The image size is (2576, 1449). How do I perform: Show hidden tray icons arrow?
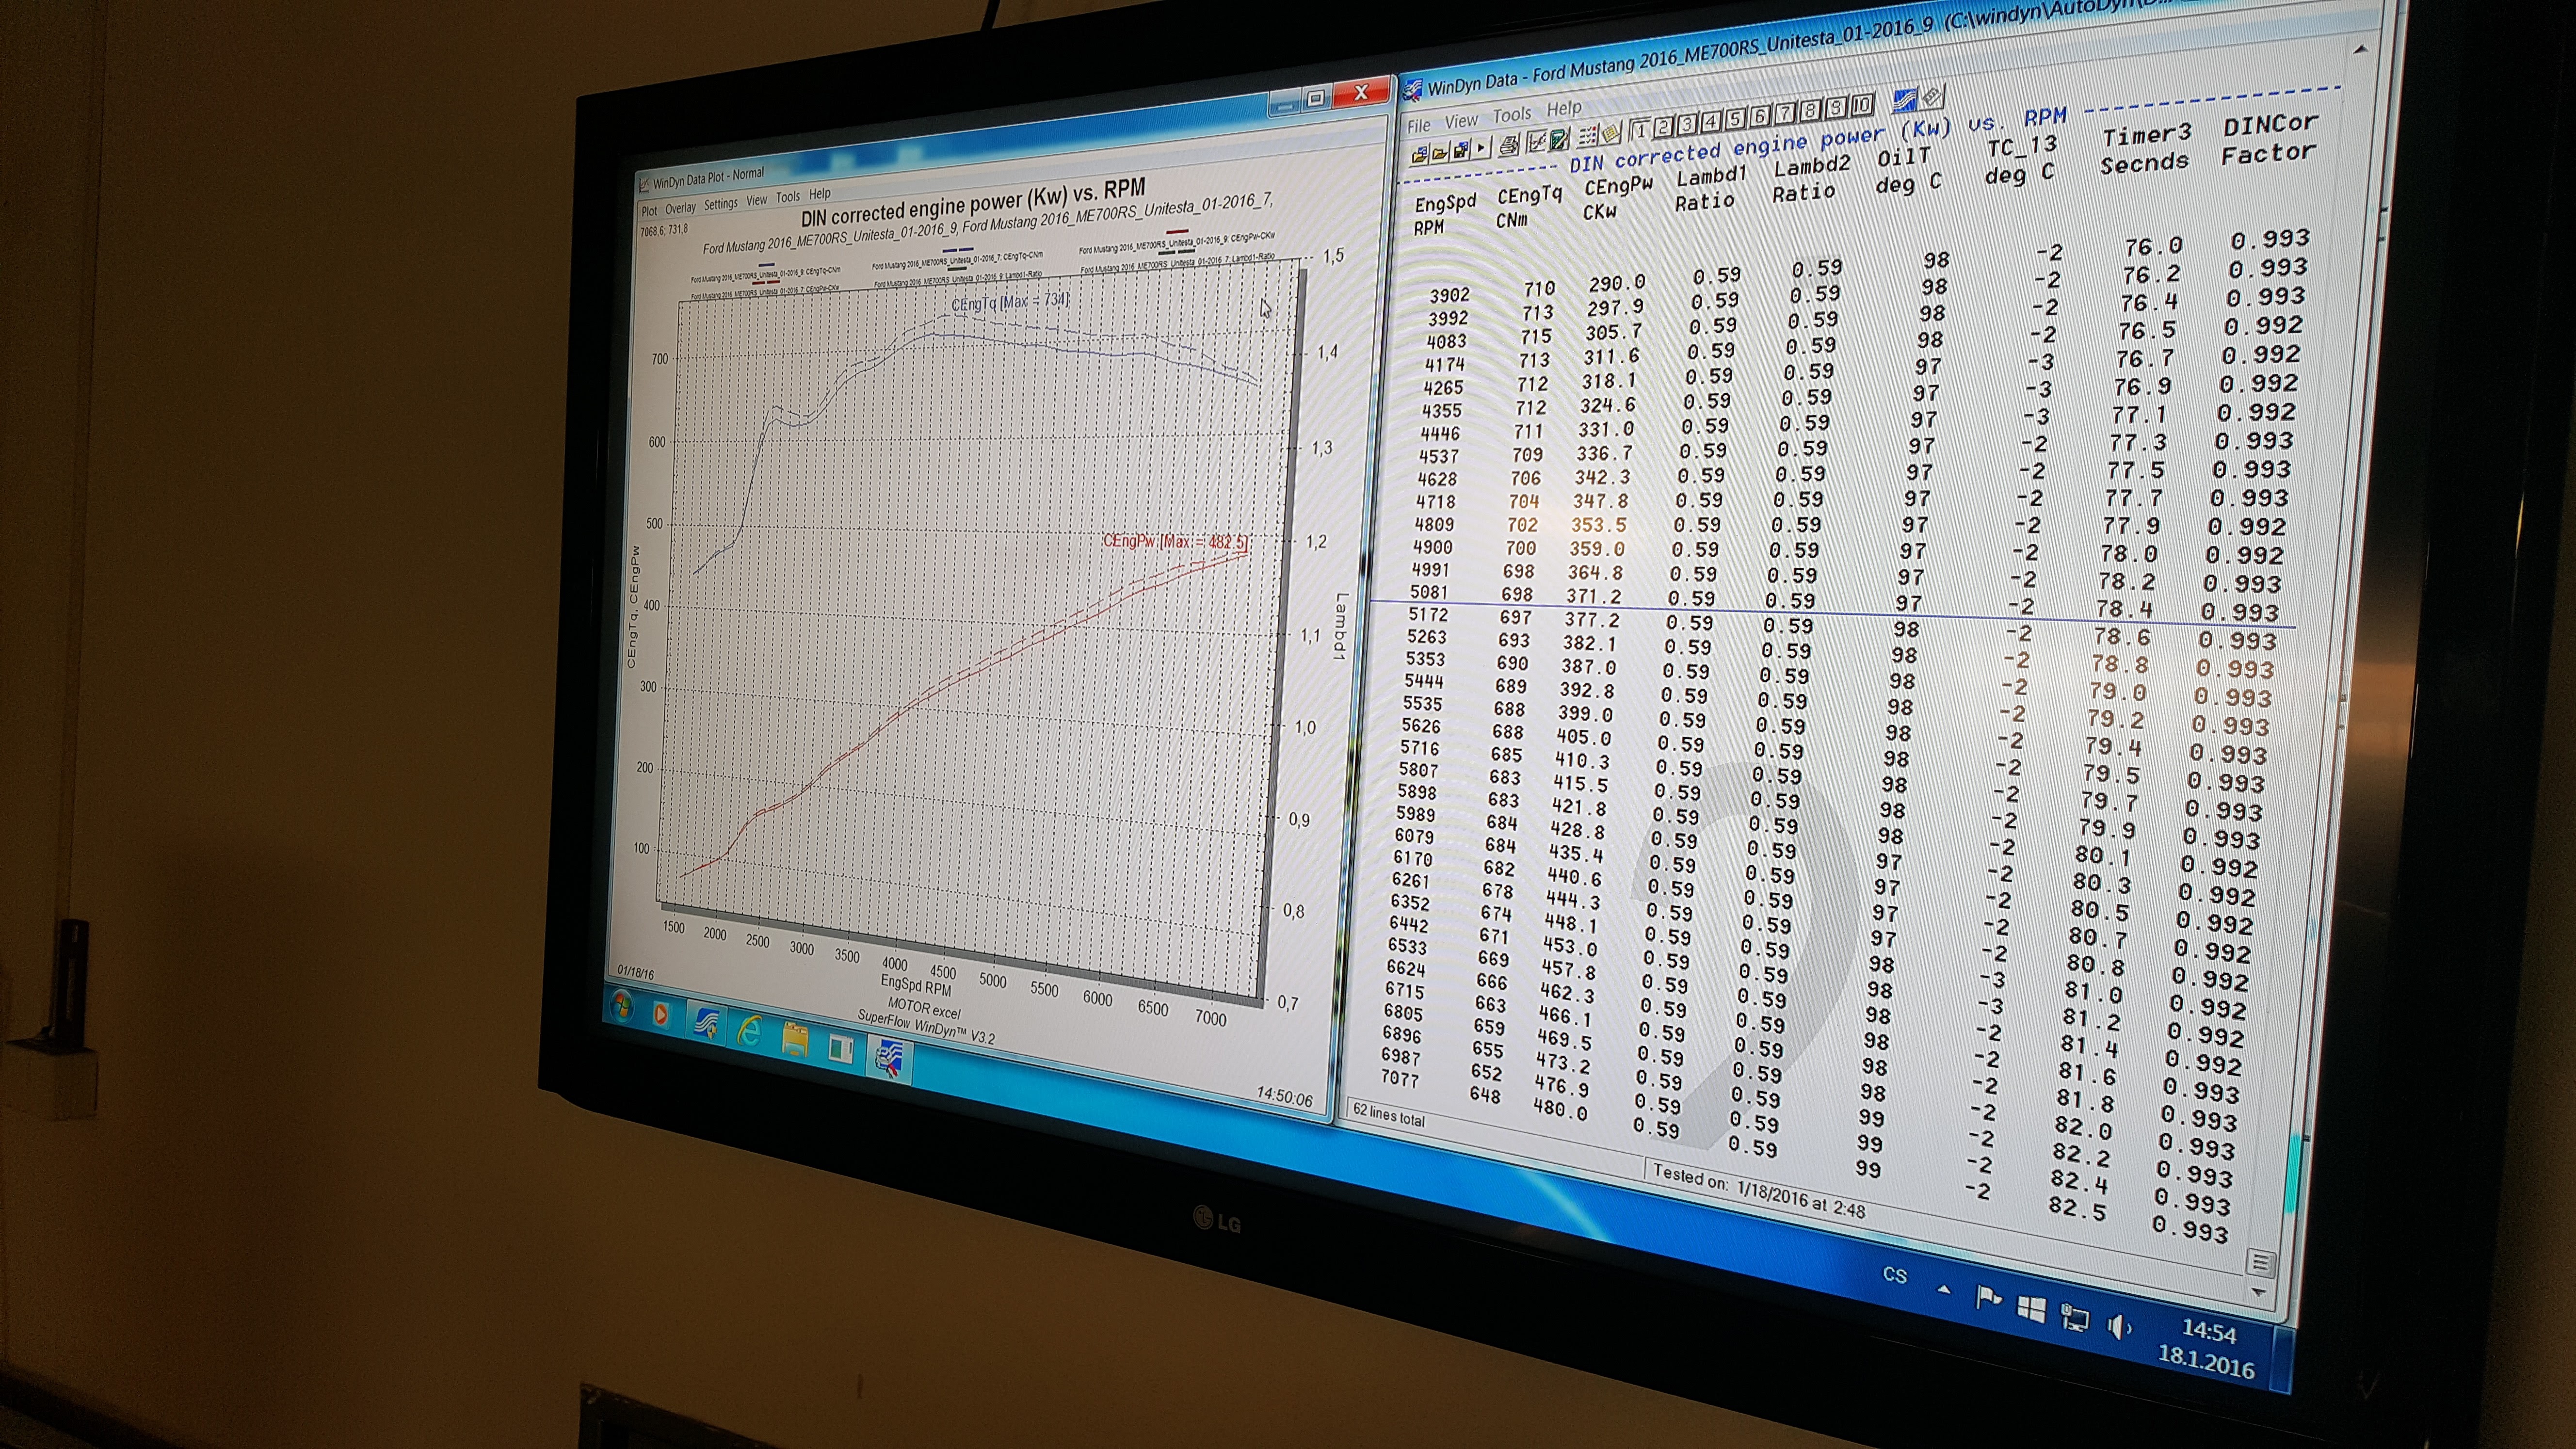1943,1290
